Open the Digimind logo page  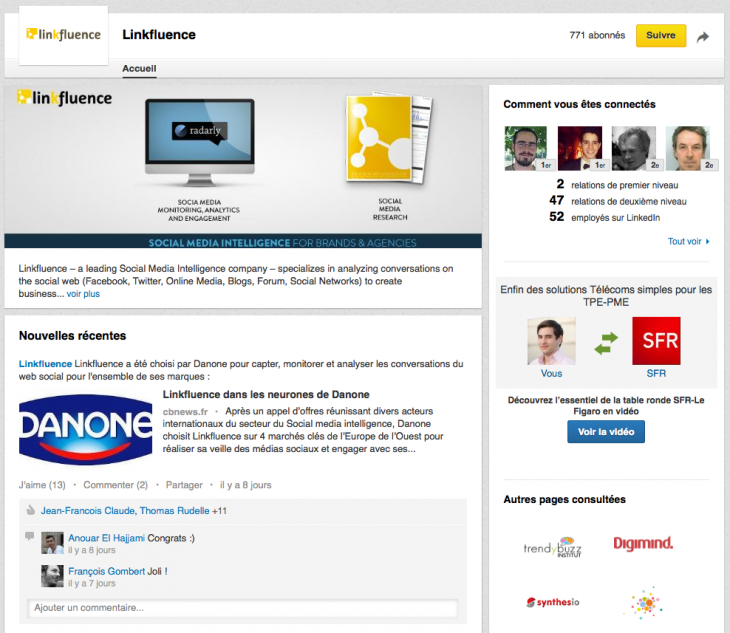(643, 543)
